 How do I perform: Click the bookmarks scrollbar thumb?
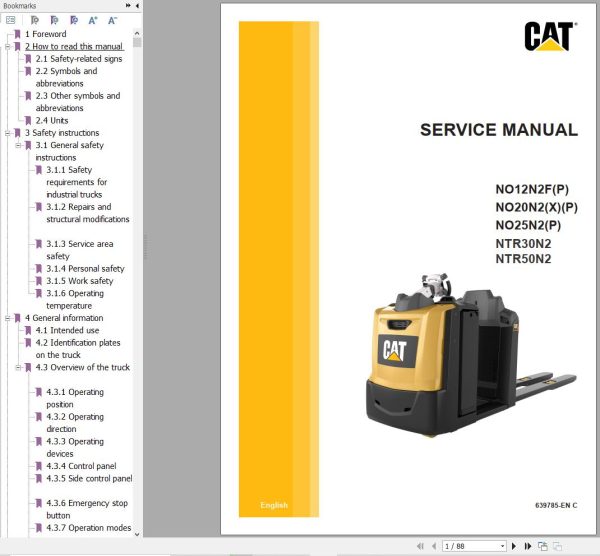coord(137,42)
